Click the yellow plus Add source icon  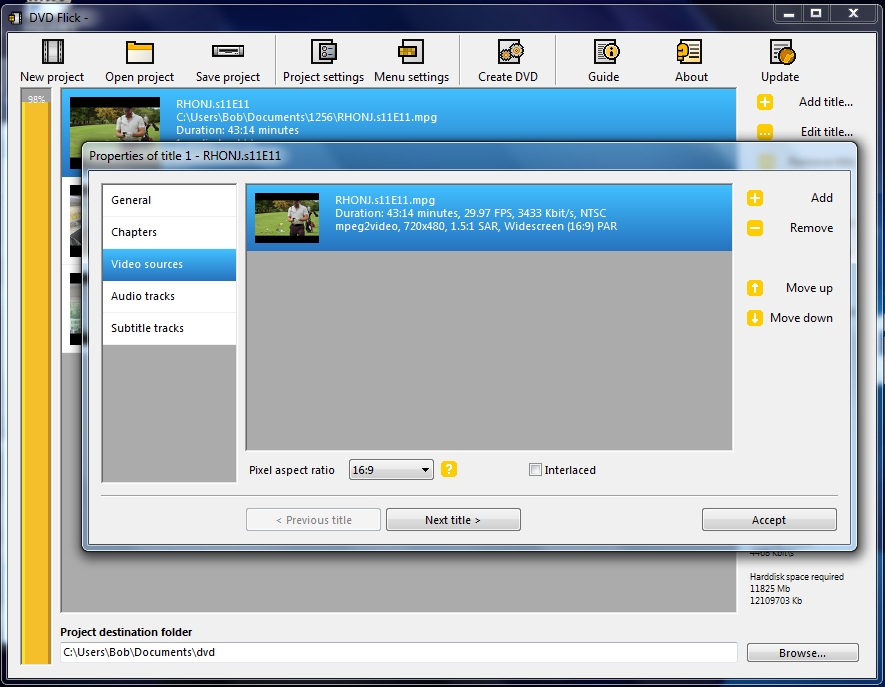pos(755,198)
